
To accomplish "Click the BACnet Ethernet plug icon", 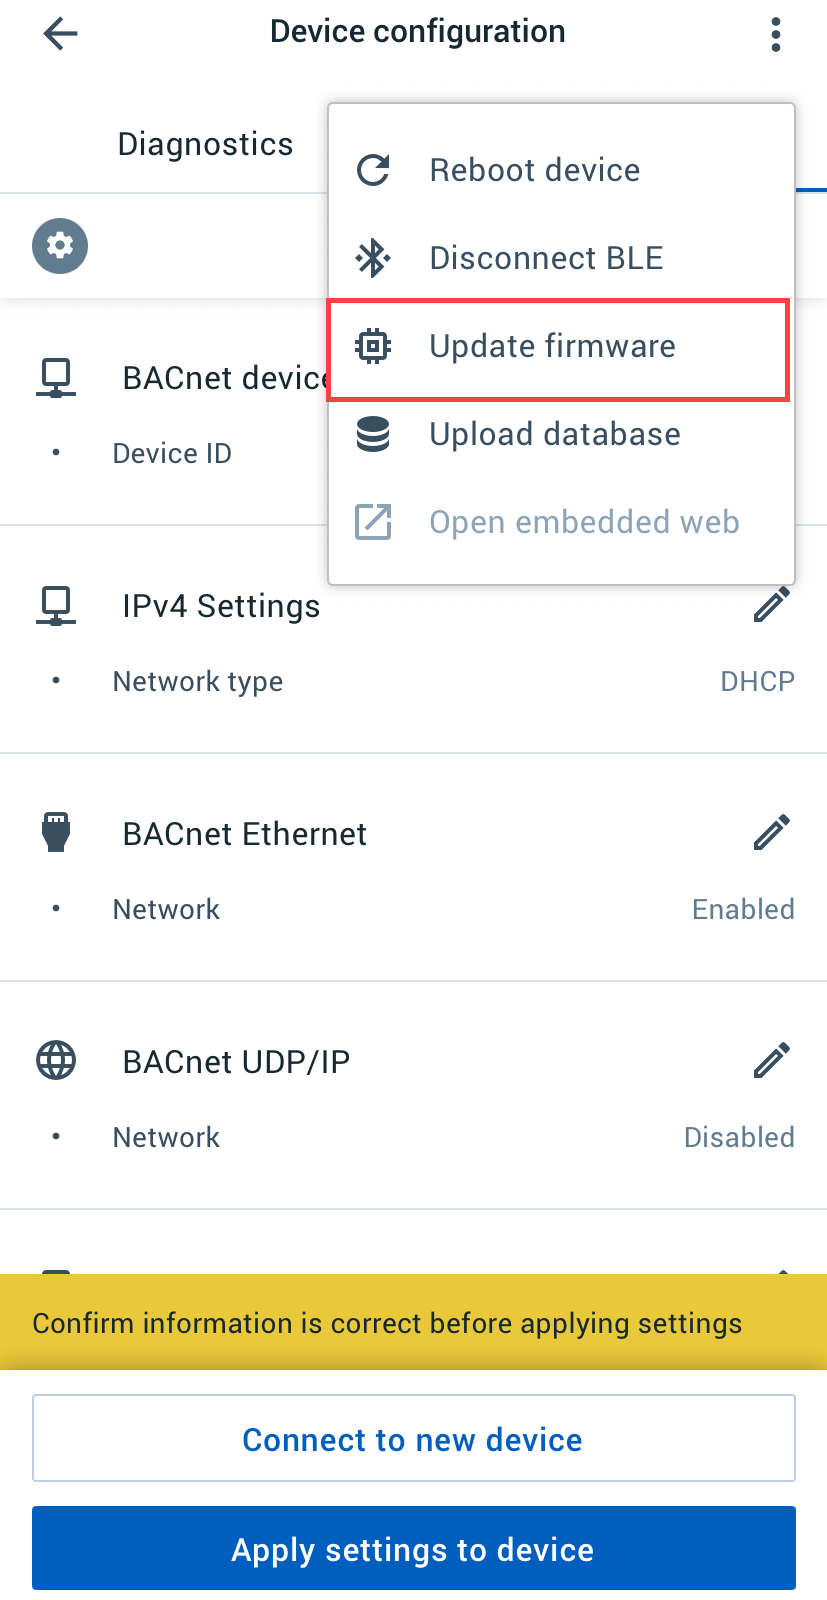I will 56,832.
